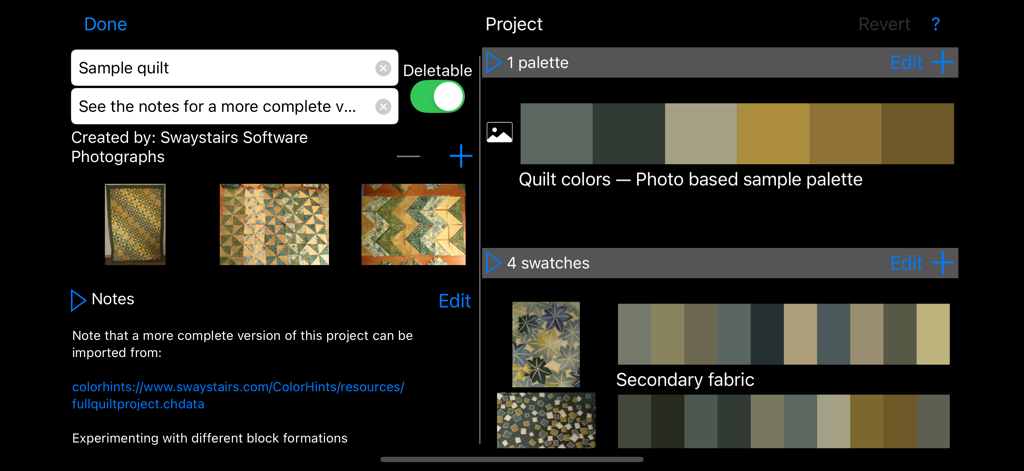Click 'Created by: Swaystairs Software' text
This screenshot has height=471, width=1024.
[189, 138]
